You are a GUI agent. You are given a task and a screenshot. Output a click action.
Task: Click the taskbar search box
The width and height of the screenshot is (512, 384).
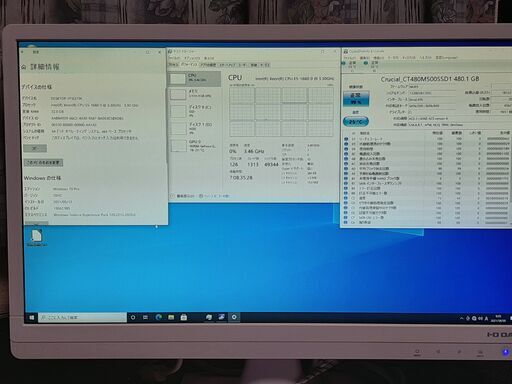[82, 318]
